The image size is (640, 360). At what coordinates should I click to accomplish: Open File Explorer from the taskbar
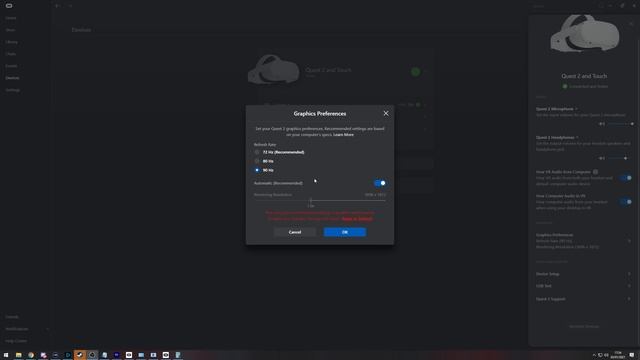18,355
